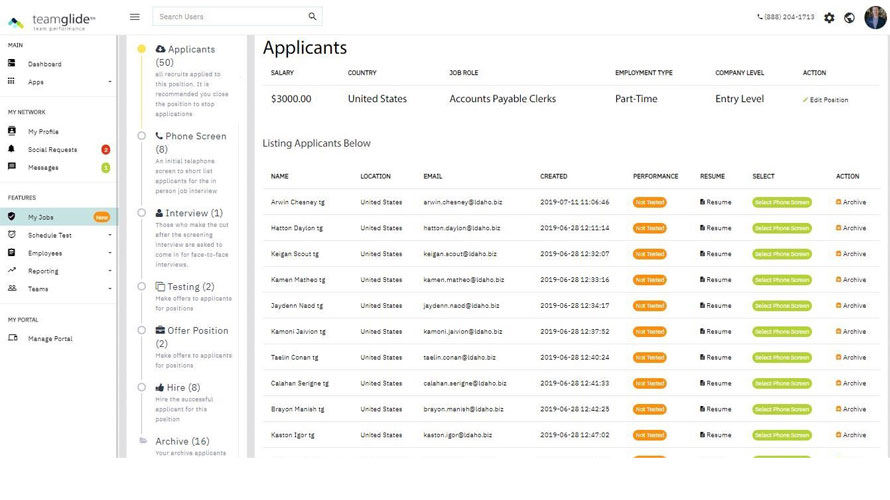Archive applicant Kaston Igor
Screen dimensions: 890x500
(x=851, y=435)
